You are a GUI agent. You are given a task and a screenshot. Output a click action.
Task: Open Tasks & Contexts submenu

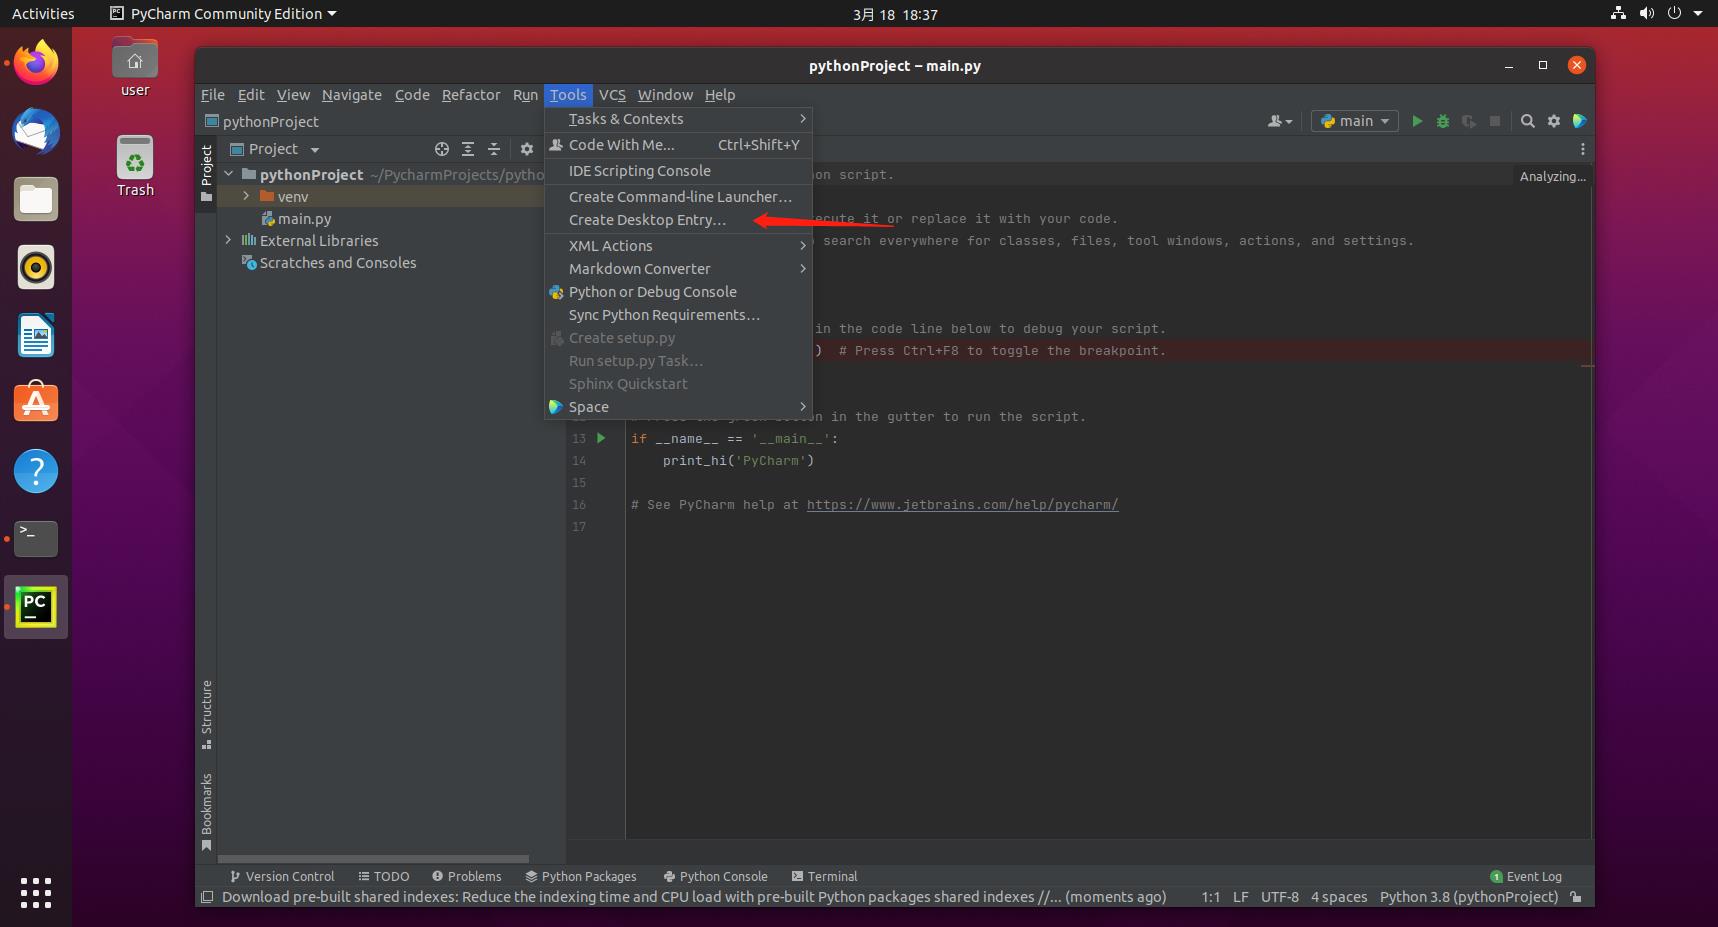coord(678,119)
